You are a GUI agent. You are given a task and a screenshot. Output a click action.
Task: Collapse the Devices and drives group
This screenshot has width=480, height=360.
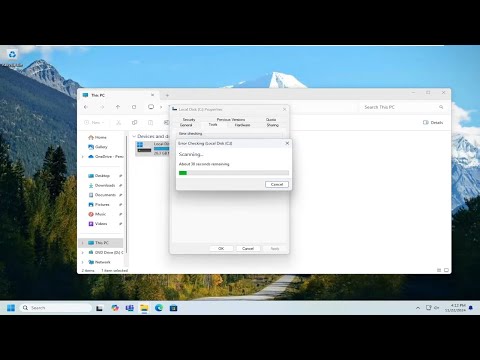(x=134, y=136)
